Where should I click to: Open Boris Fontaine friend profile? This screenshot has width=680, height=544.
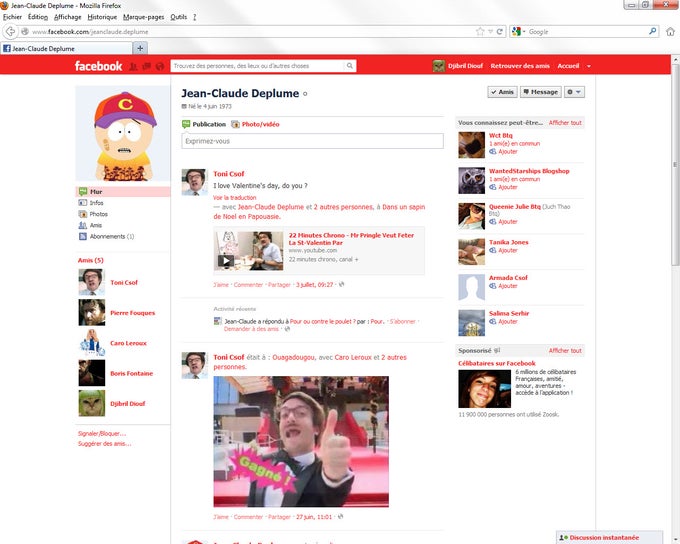point(131,374)
